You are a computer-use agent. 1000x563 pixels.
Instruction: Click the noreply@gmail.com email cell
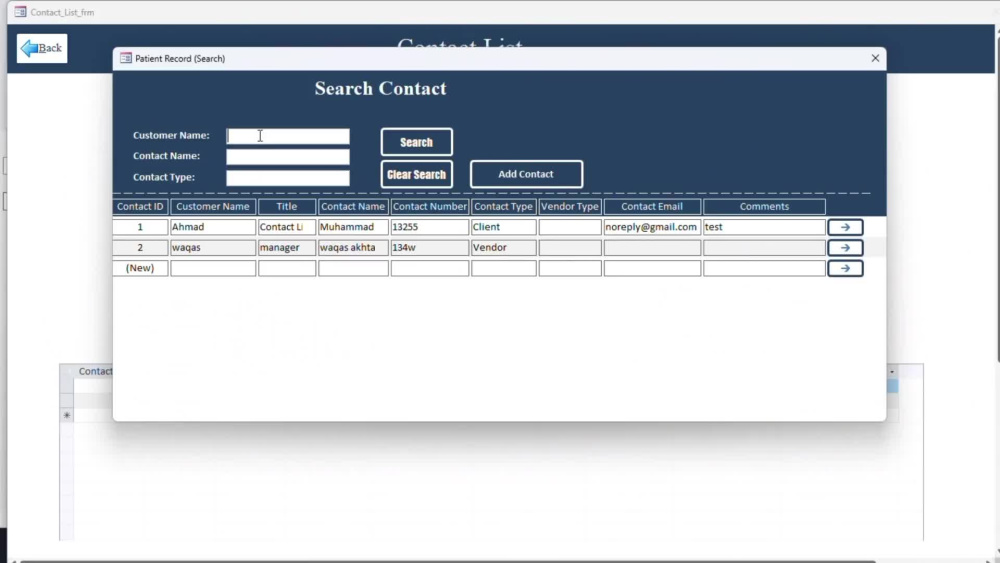pyautogui.click(x=652, y=227)
